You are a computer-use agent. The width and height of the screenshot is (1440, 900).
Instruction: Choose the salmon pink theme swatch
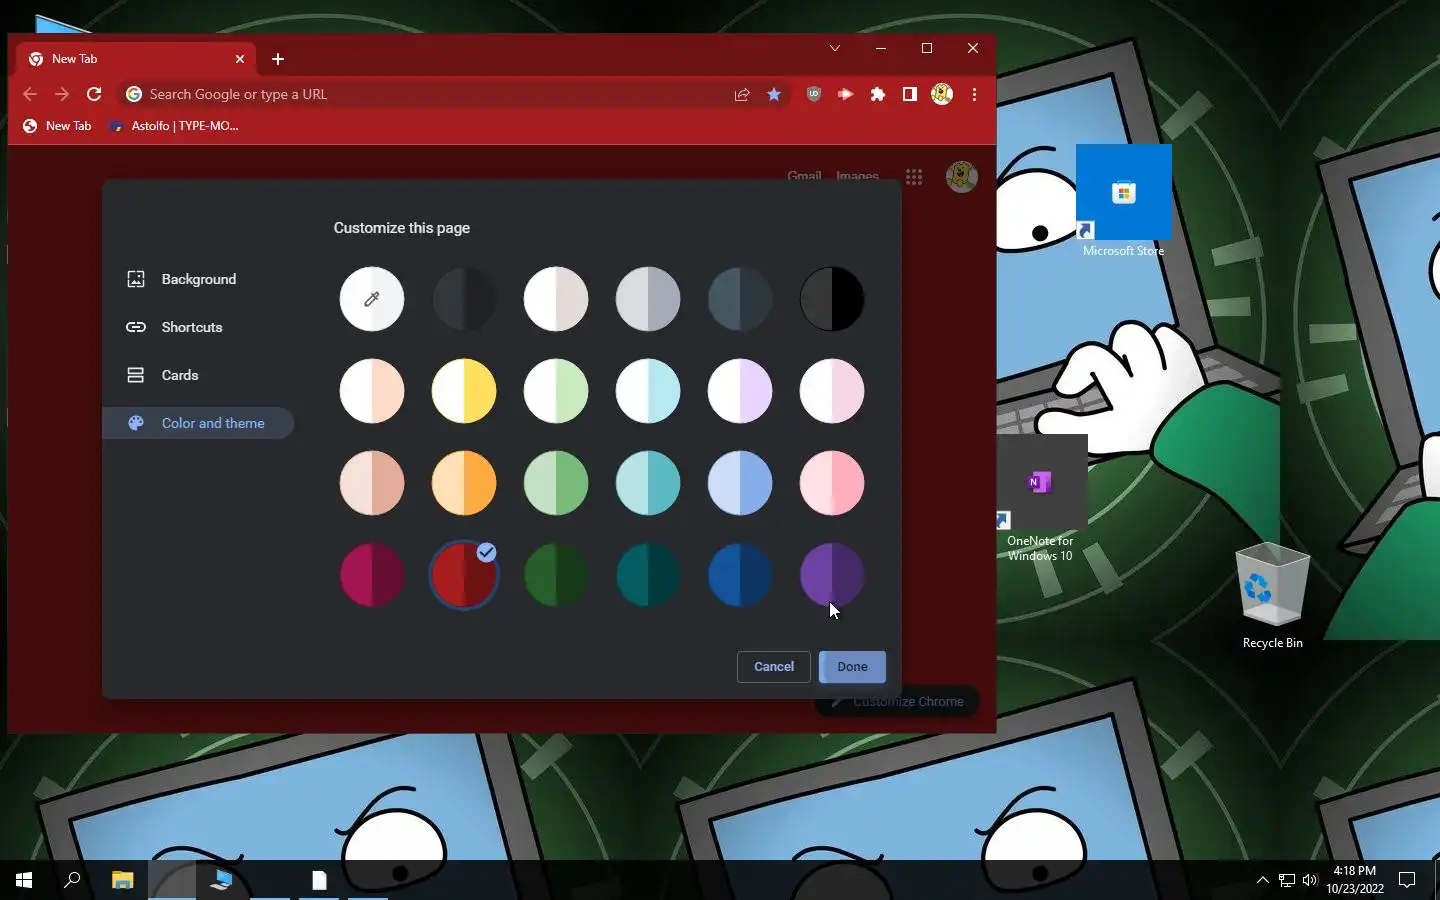(x=372, y=483)
